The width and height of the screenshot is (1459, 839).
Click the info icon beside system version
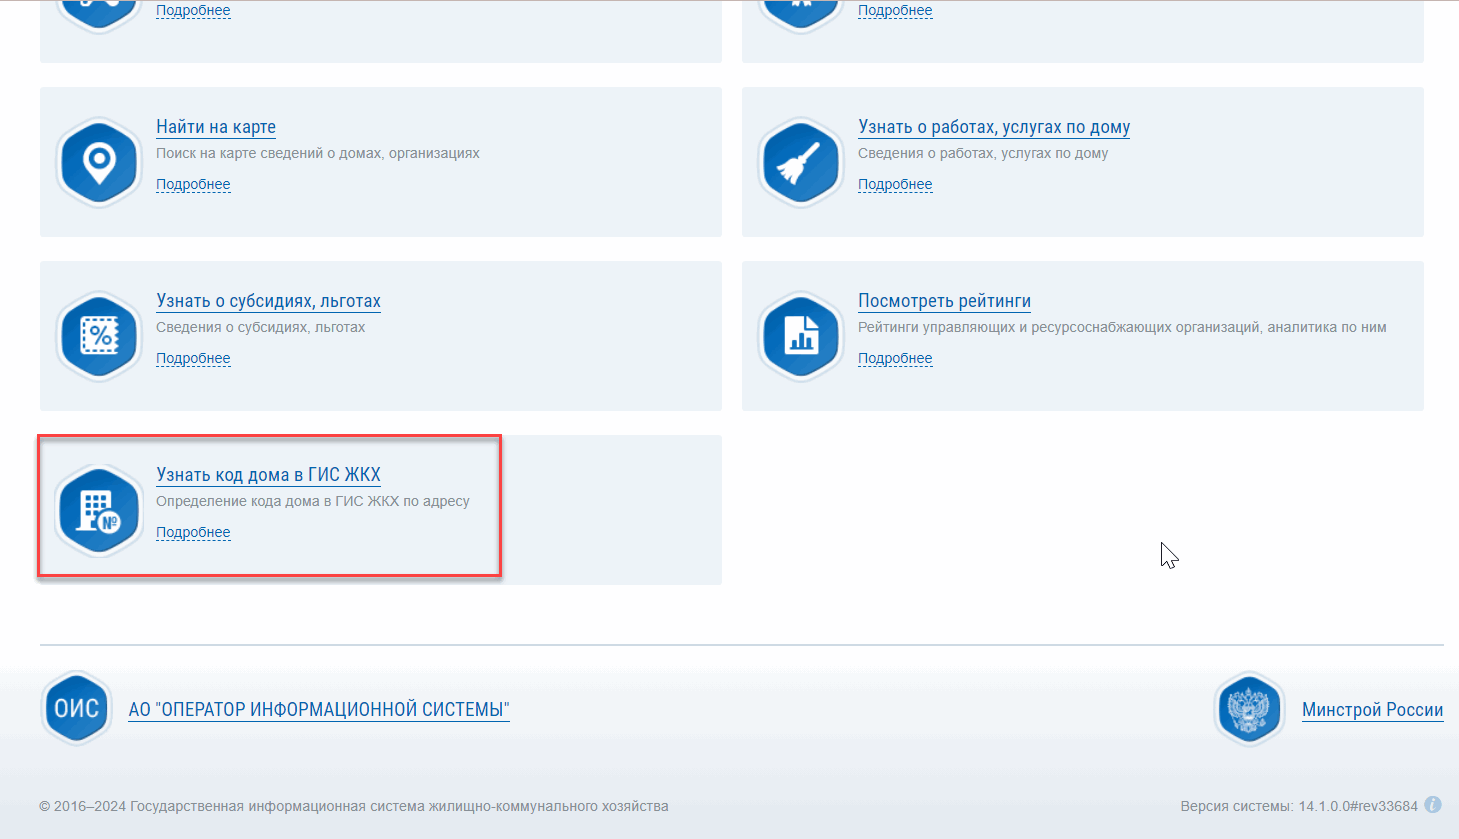coord(1433,805)
